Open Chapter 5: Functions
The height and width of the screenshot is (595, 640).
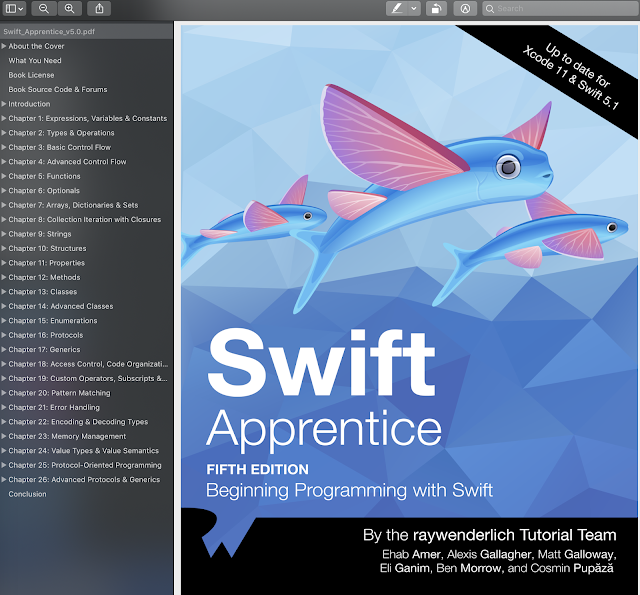pyautogui.click(x=44, y=176)
